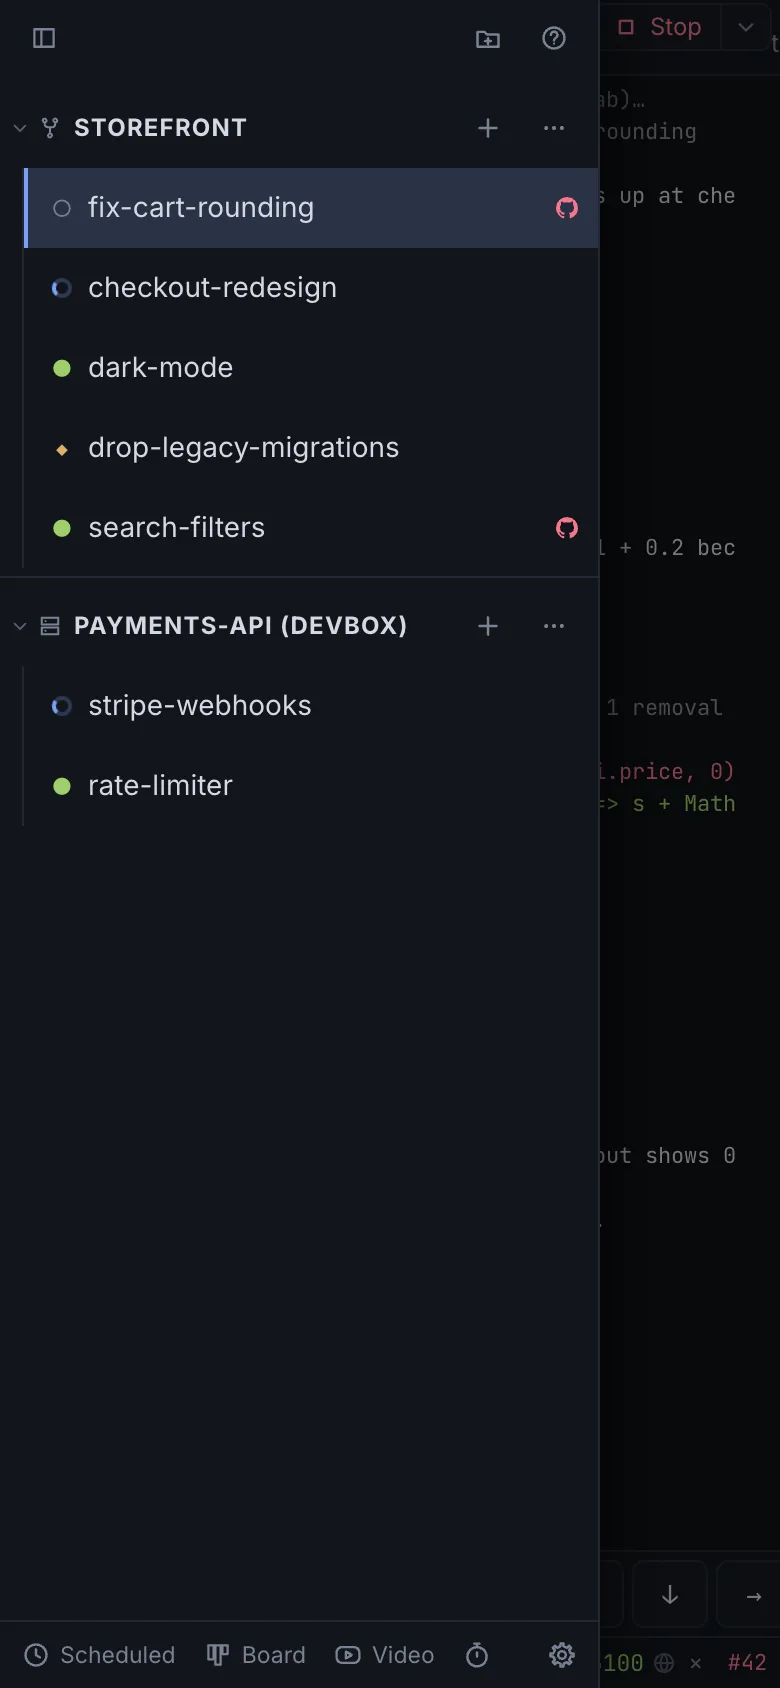Open the help question mark icon
Viewport: 780px width, 1688px height.
[554, 38]
